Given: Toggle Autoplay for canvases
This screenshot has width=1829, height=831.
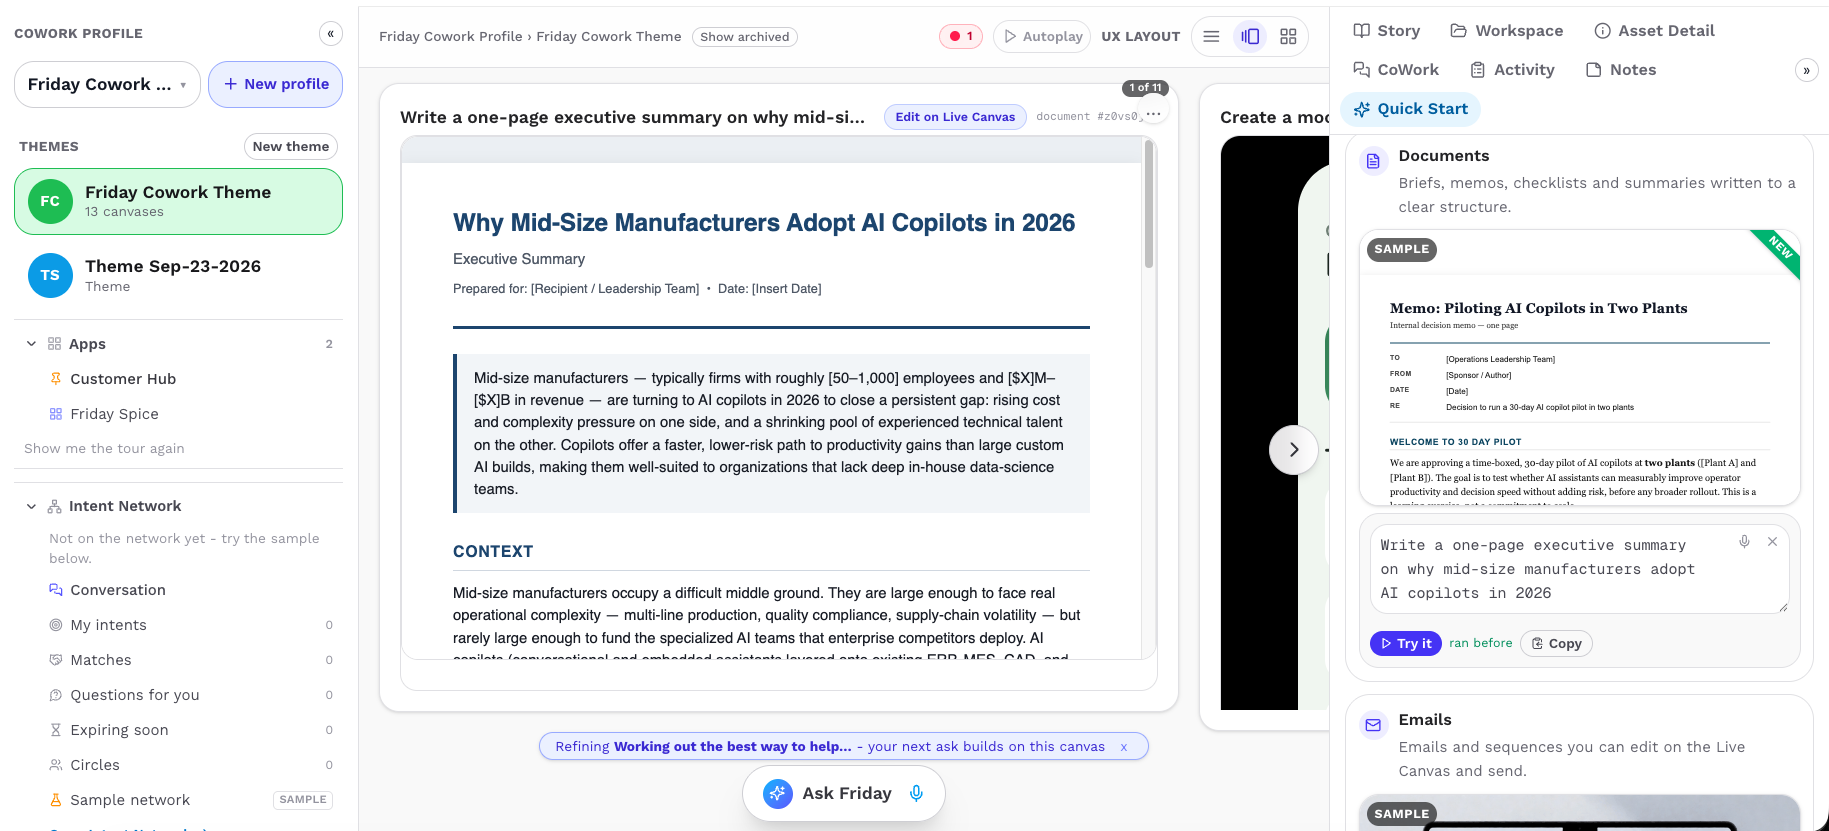Looking at the screenshot, I should pos(1042,36).
